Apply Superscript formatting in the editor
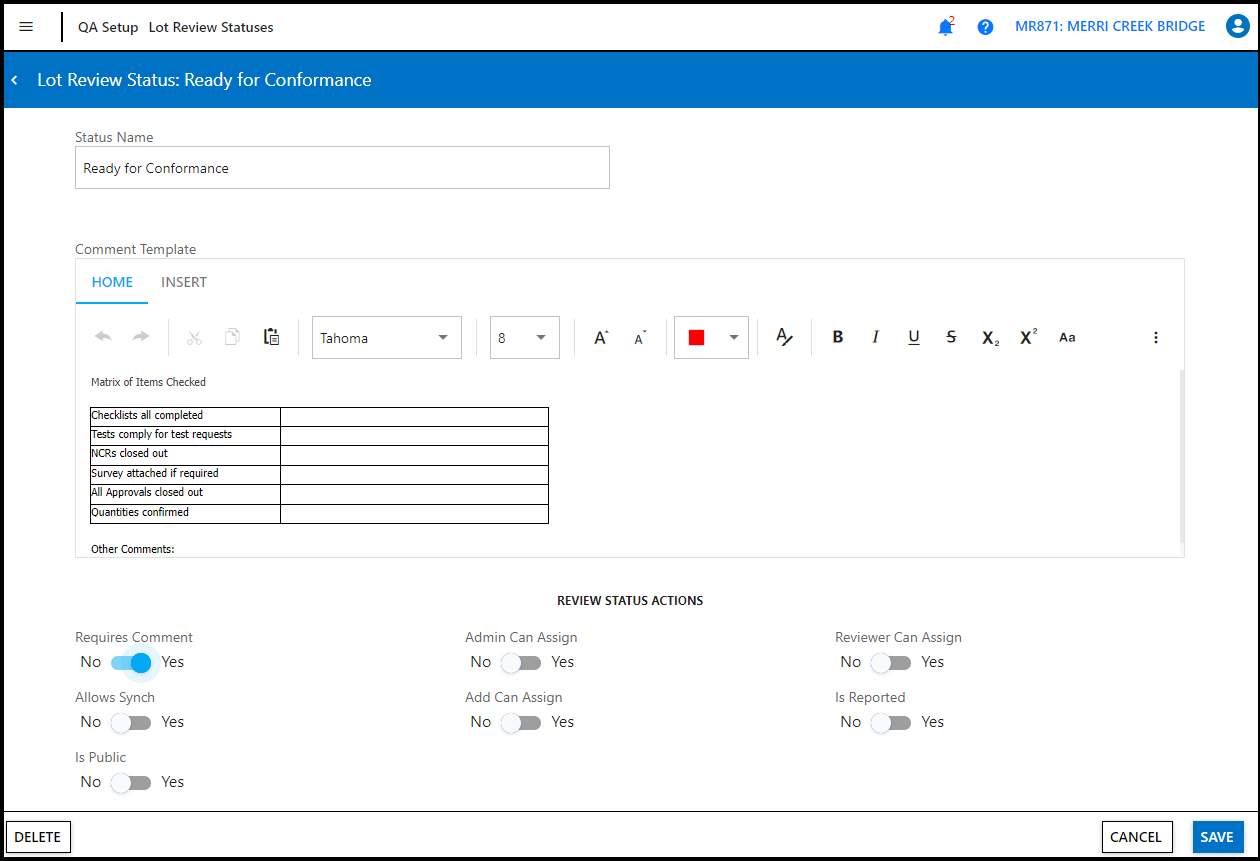The width and height of the screenshot is (1260, 861). (x=1027, y=337)
